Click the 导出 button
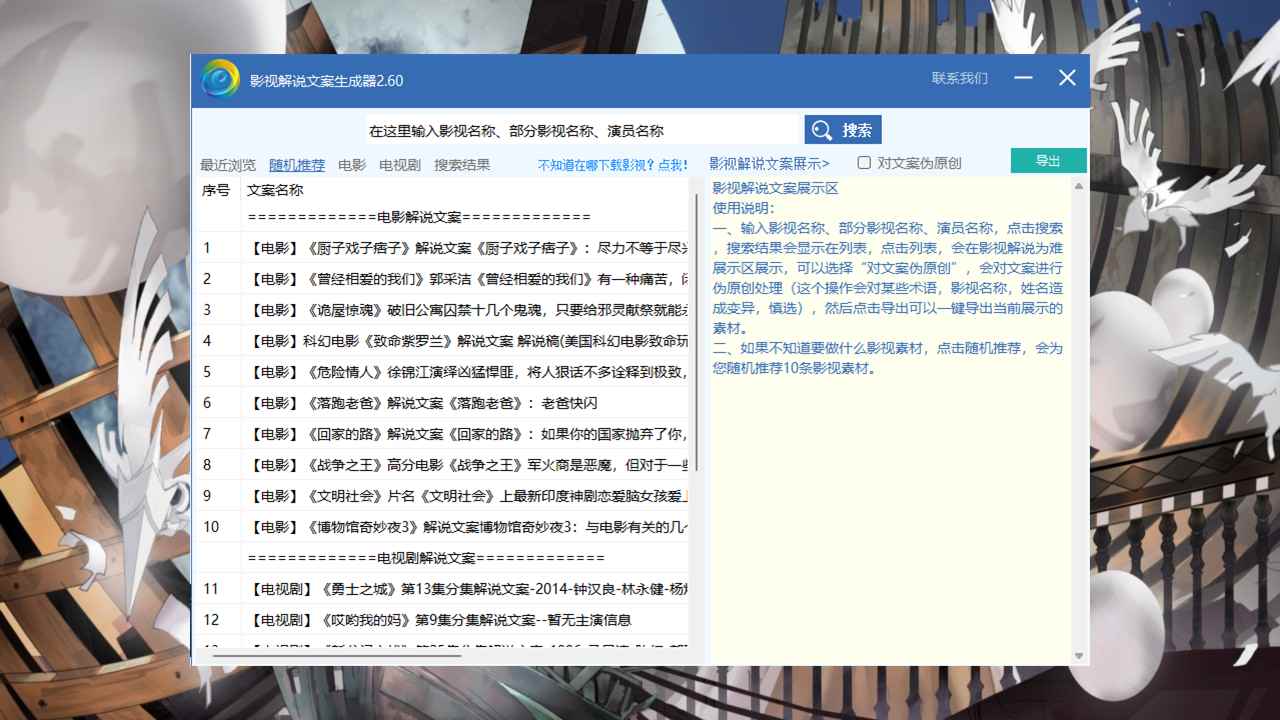This screenshot has width=1280, height=720. coord(1048,161)
